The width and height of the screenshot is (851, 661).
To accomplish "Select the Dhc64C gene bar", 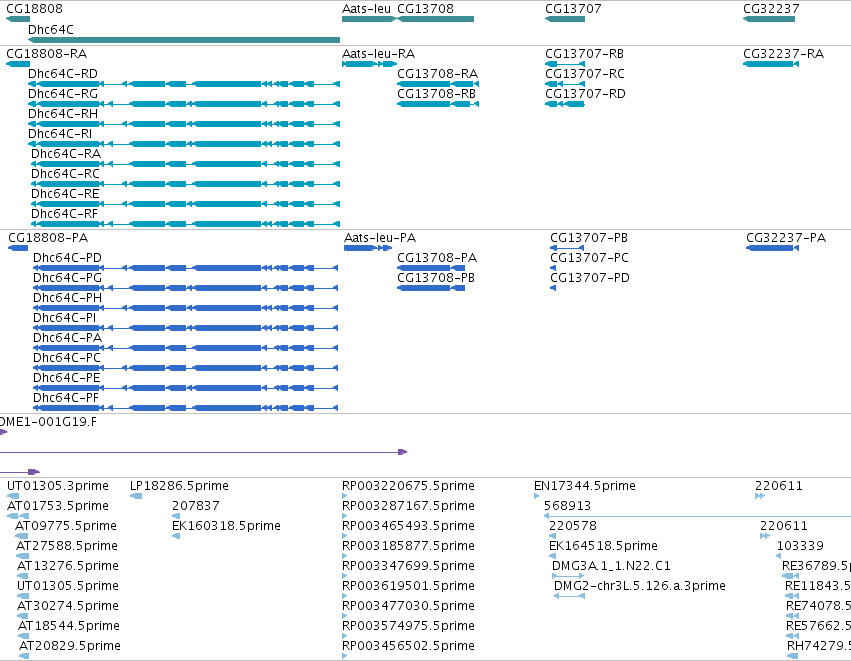I will 184,40.
